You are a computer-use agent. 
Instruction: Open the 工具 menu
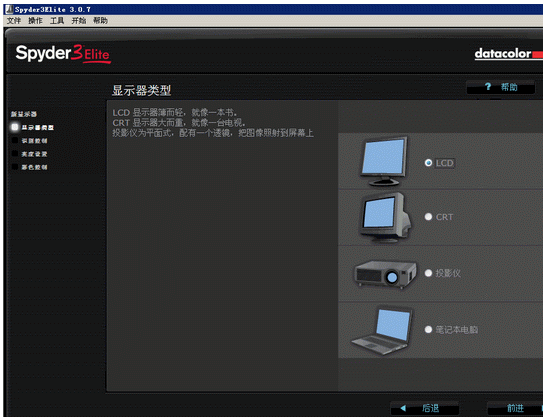(57, 21)
